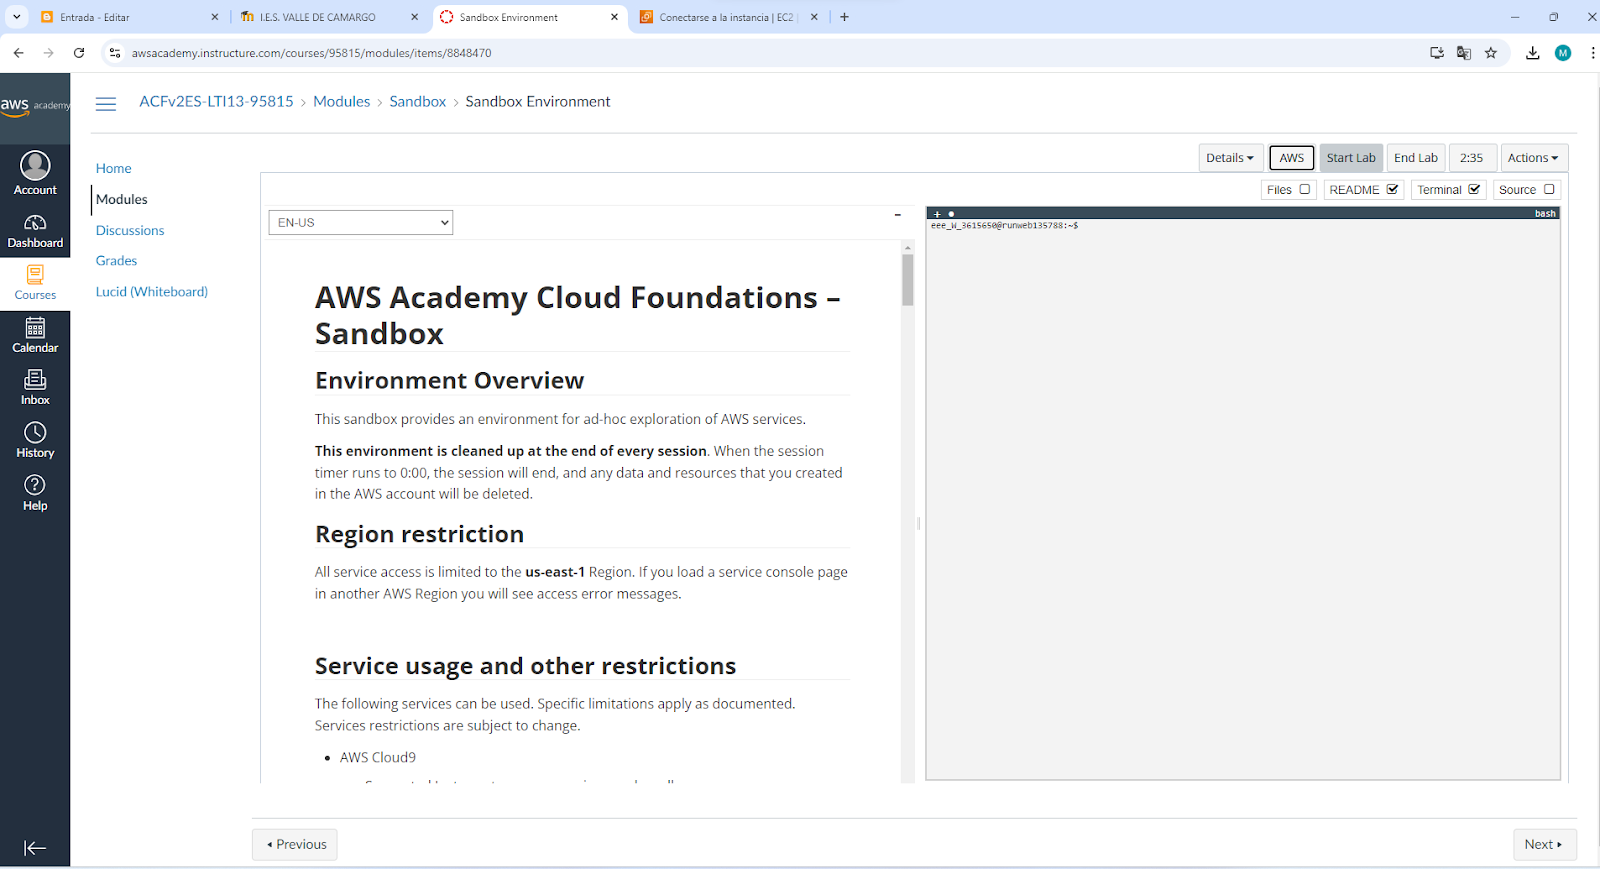Image resolution: width=1600 pixels, height=869 pixels.
Task: Open the Chrome profile avatar
Action: [1563, 53]
